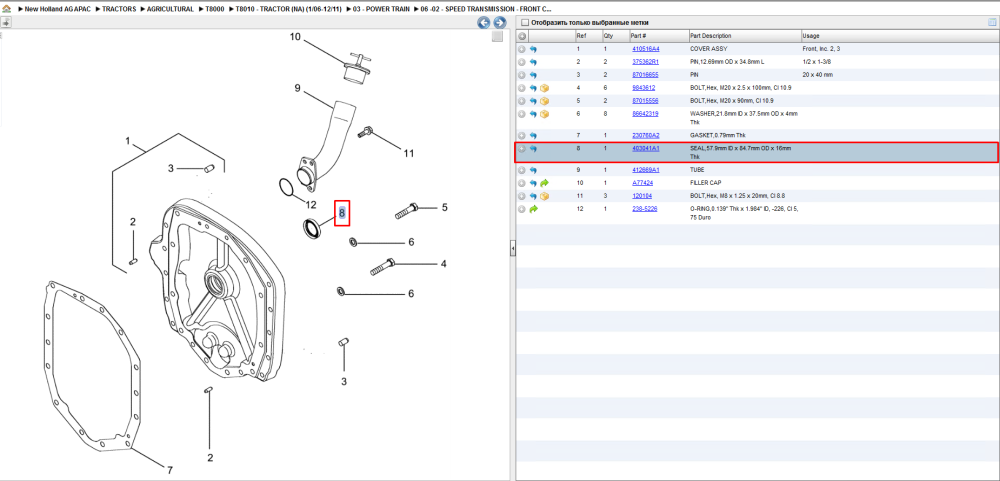Select callout 5 bolt in the diagram
This screenshot has height=481, width=1000.
pyautogui.click(x=445, y=207)
